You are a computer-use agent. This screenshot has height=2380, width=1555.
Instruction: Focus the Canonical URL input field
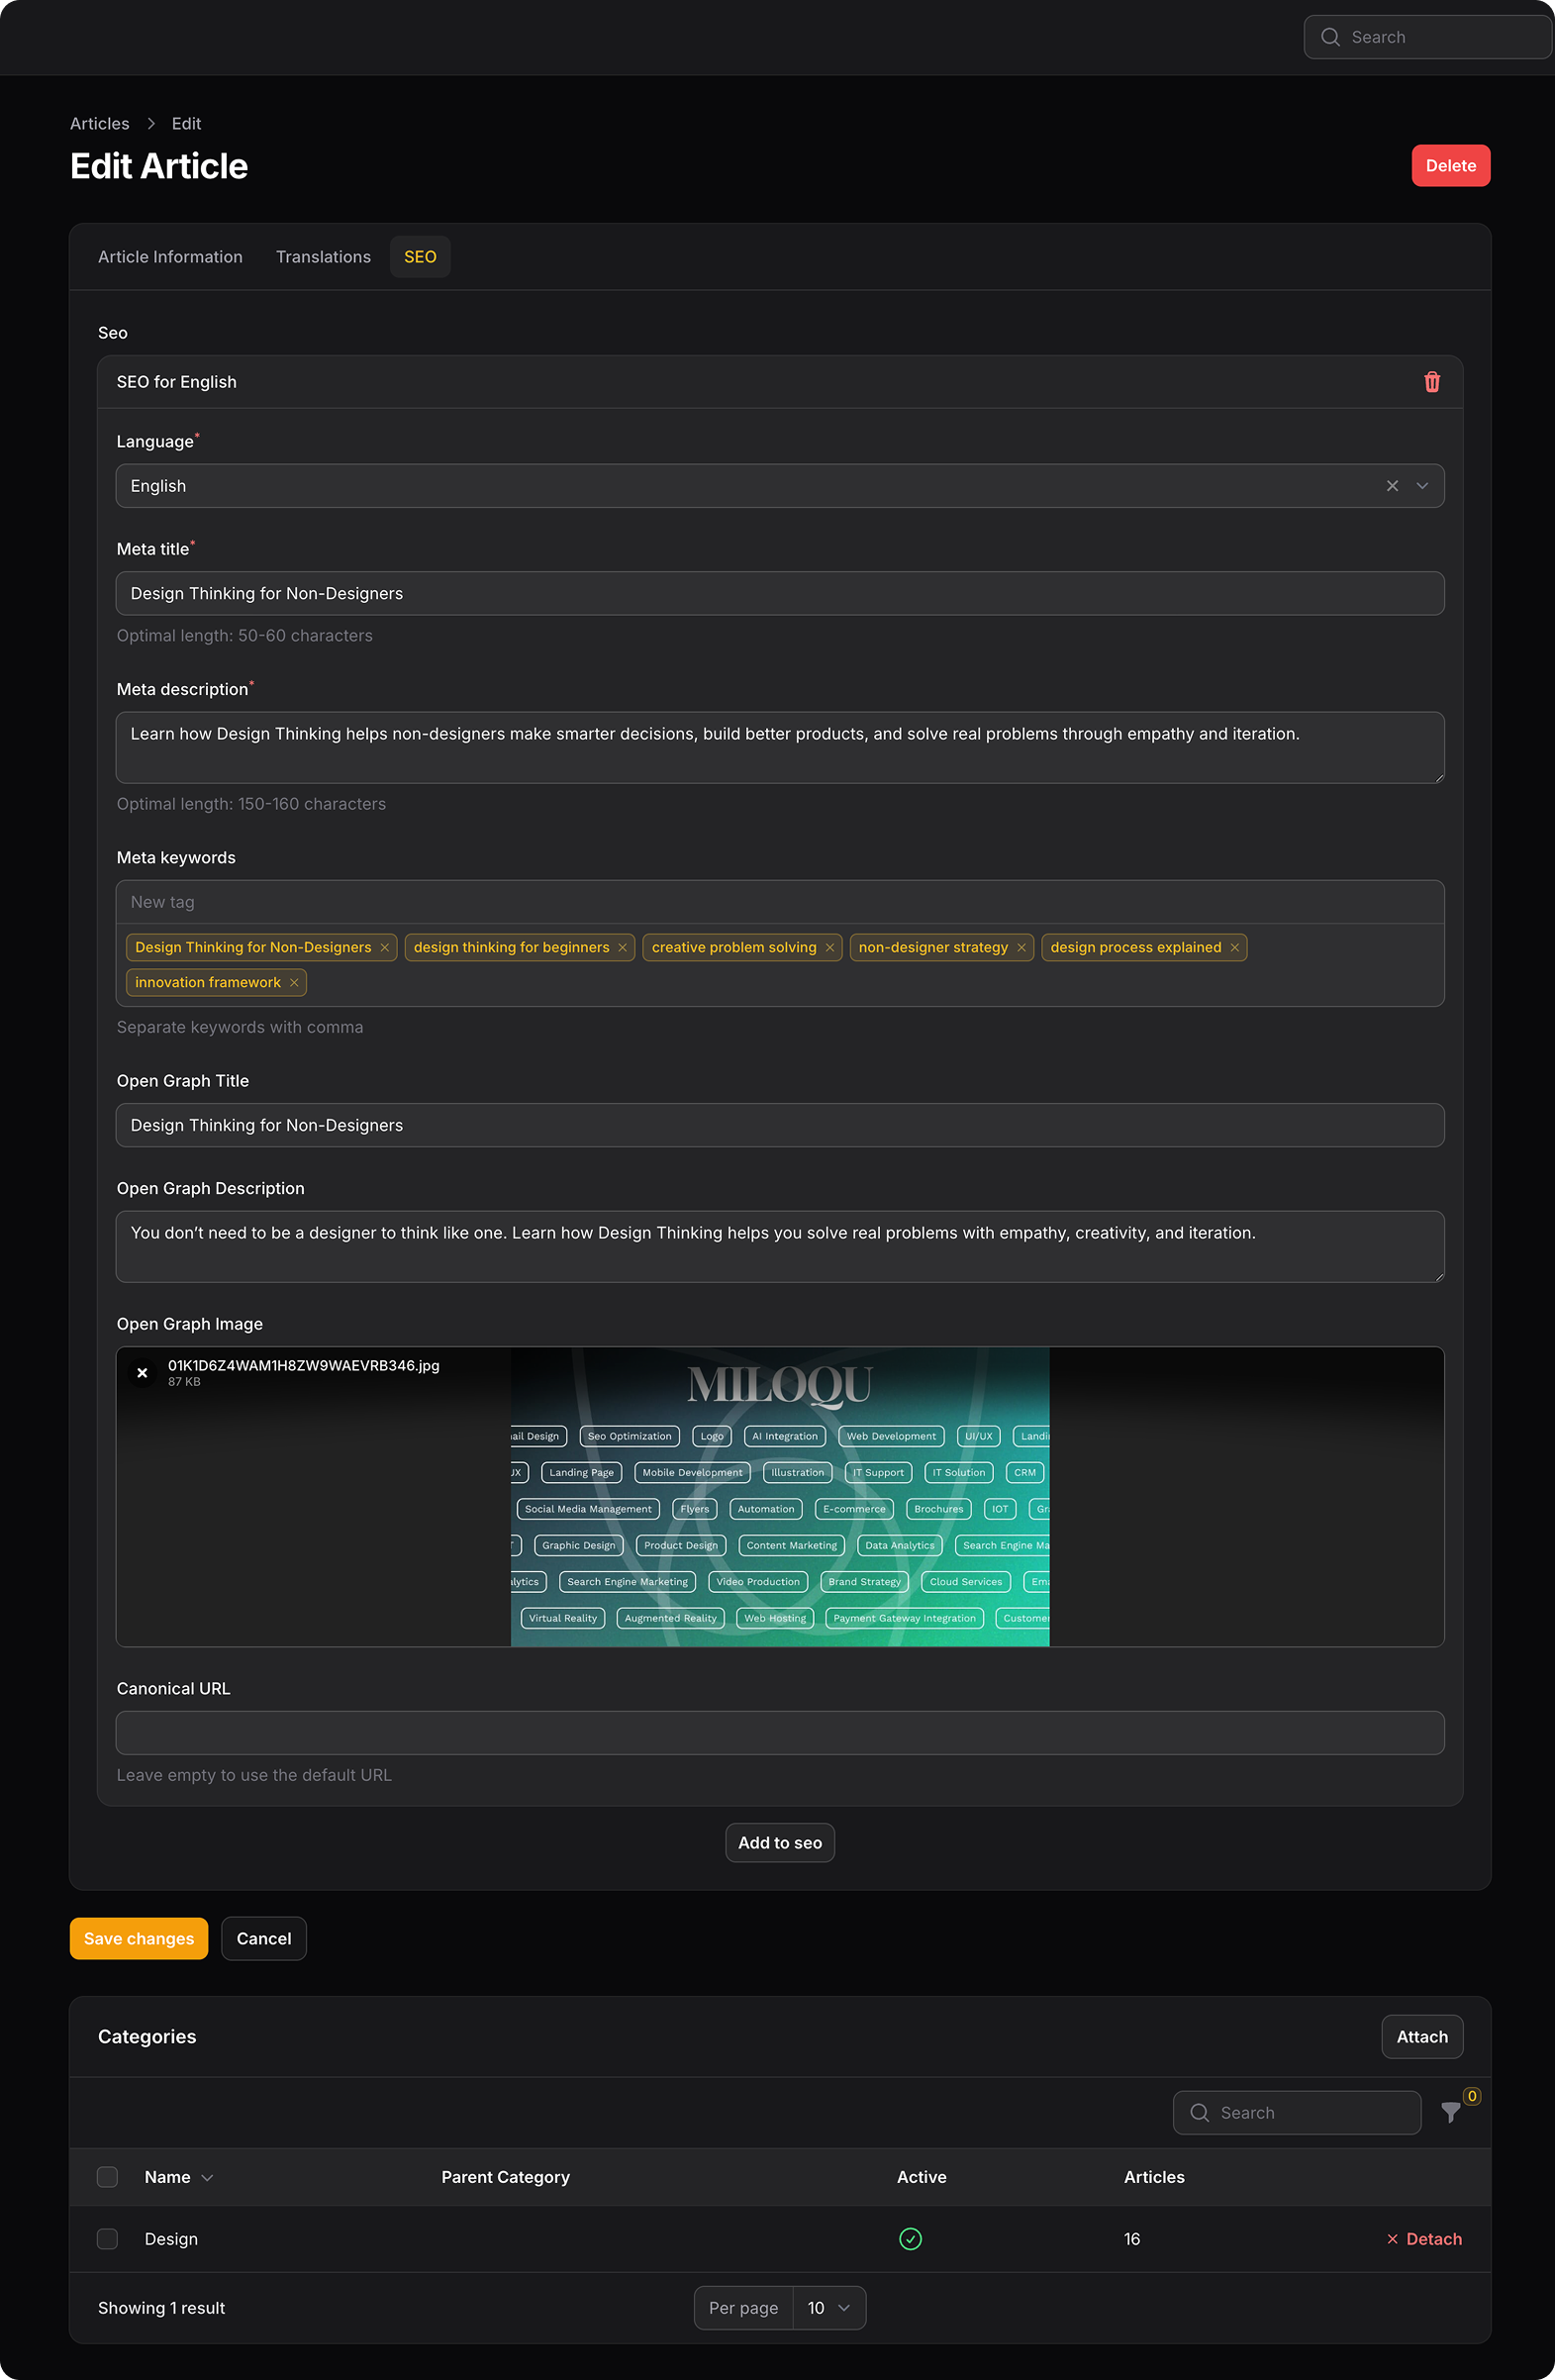(780, 1733)
